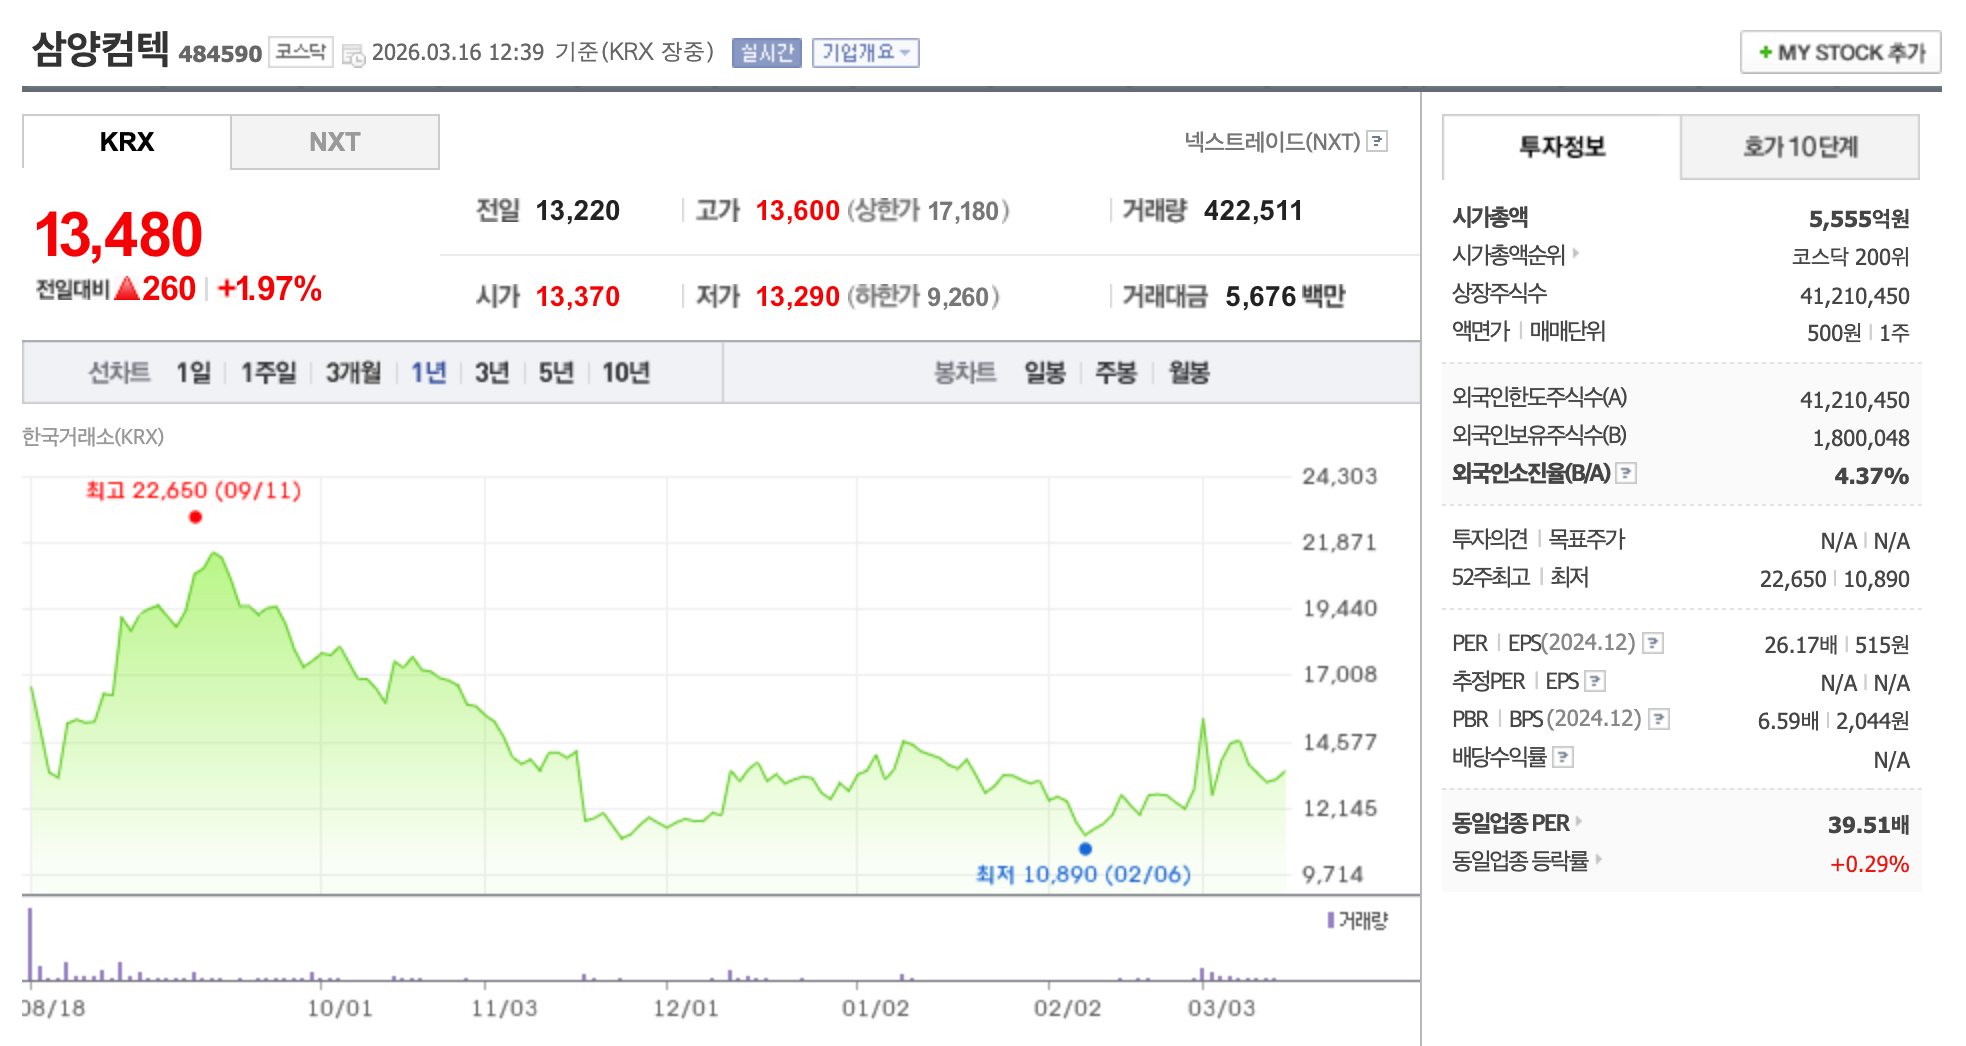Screen dimensions: 1966x1046
Task: Open help icon next to 외국인소진율(B/A)
Action: click(1627, 473)
